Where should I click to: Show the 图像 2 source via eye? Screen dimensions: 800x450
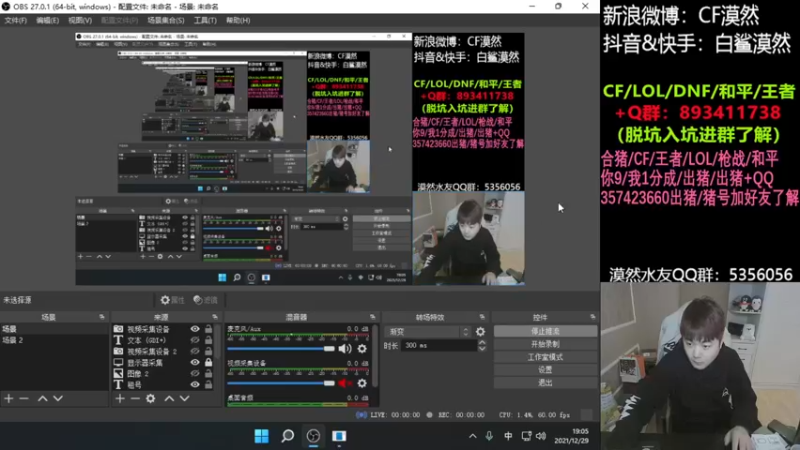pyautogui.click(x=195, y=374)
